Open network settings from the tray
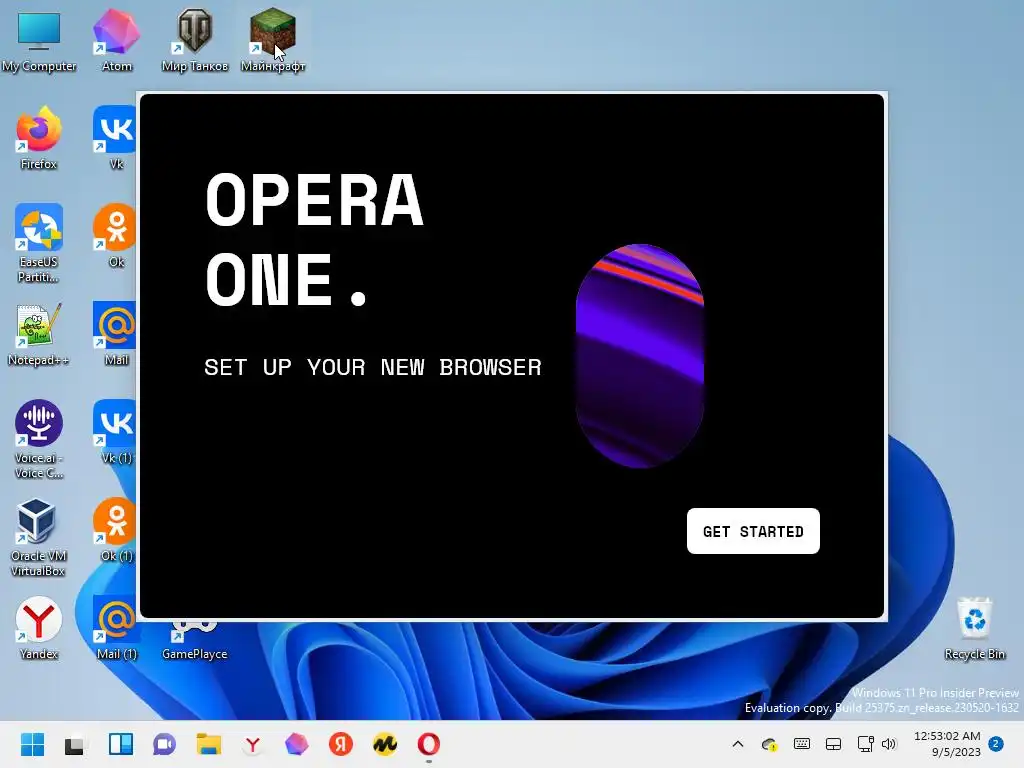The height and width of the screenshot is (768, 1024). pos(865,744)
